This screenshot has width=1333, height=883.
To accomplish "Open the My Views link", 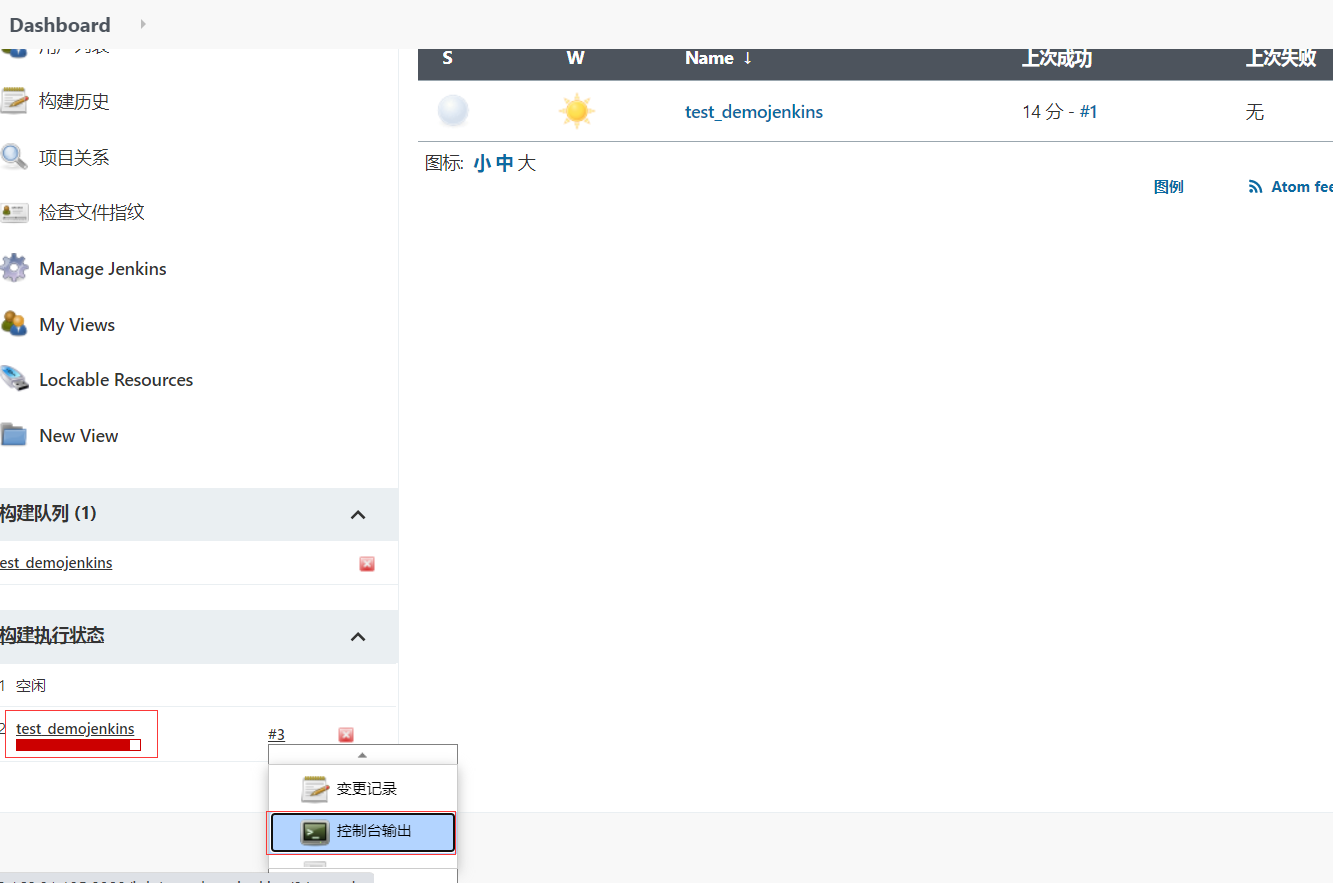I will coord(77,324).
